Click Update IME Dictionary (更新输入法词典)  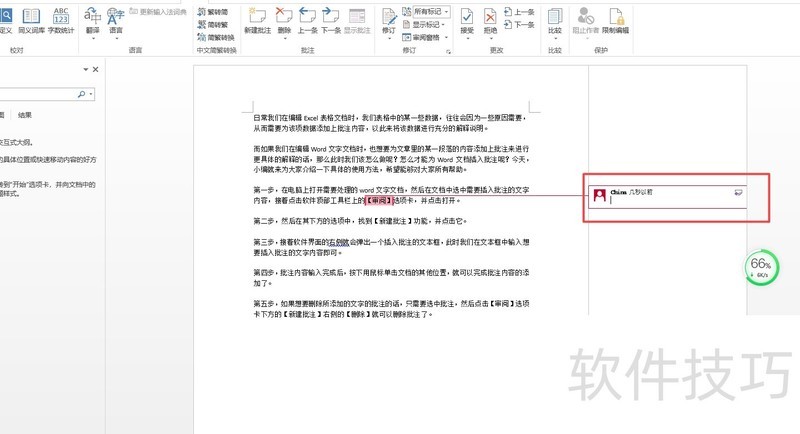tap(158, 11)
